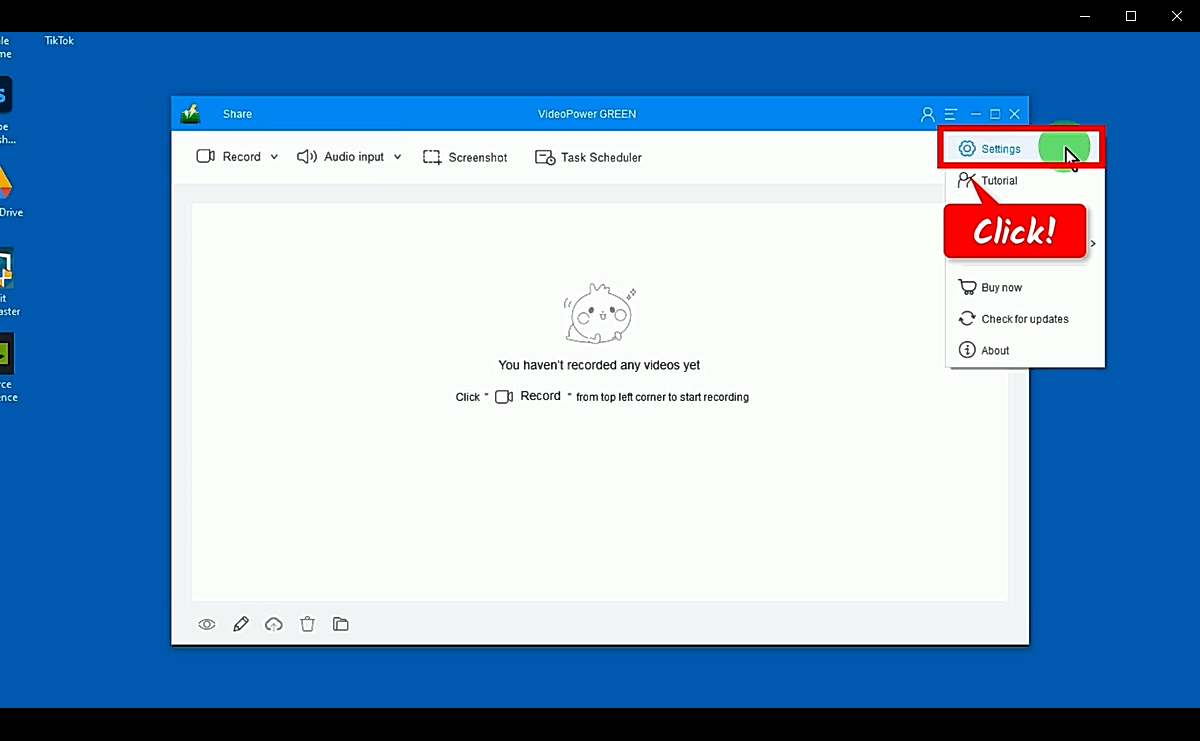Open the hamburger menu icon
Image resolution: width=1200 pixels, height=741 pixels.
(950, 113)
